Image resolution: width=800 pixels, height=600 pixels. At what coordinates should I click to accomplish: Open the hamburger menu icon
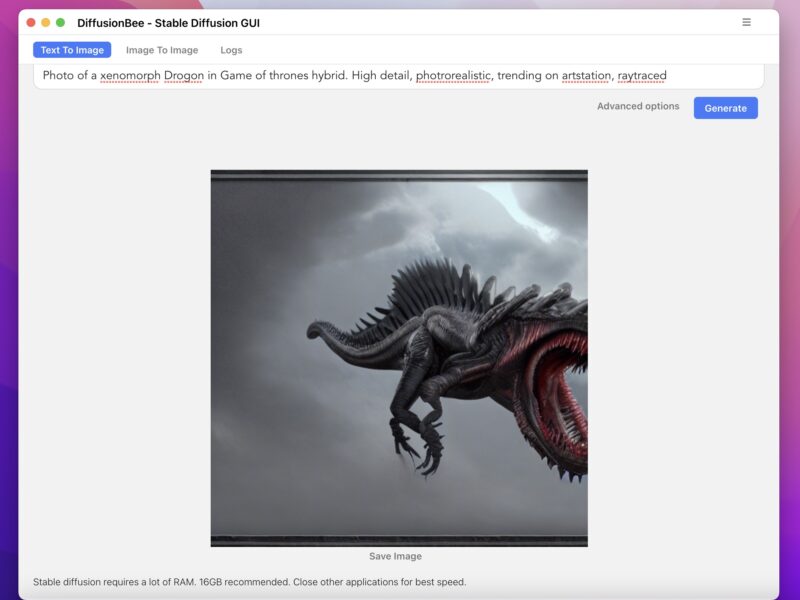coord(746,22)
